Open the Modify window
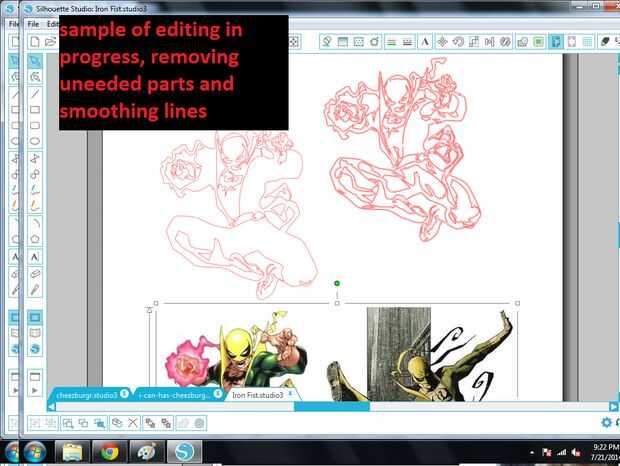 pyautogui.click(x=522, y=42)
